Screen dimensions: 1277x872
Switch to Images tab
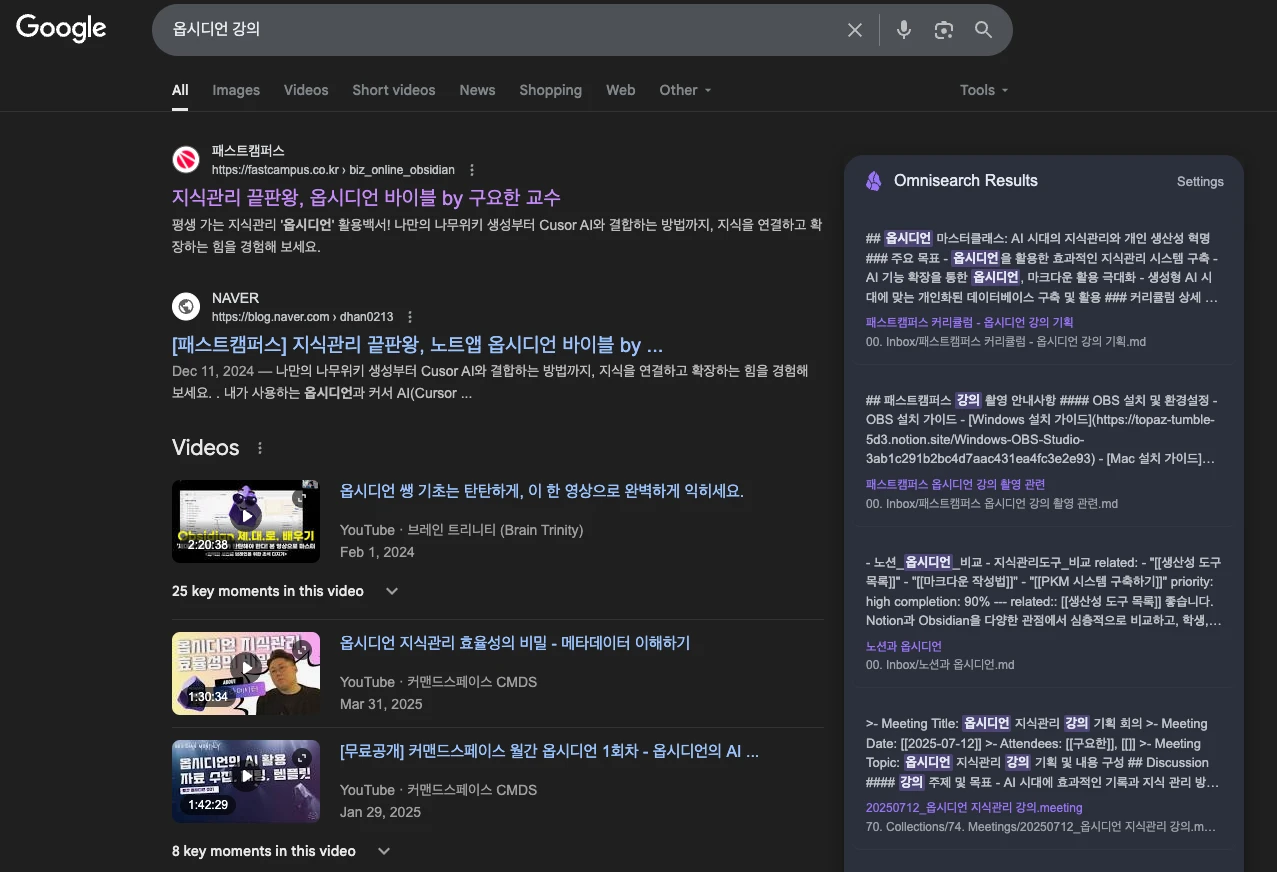(x=236, y=90)
